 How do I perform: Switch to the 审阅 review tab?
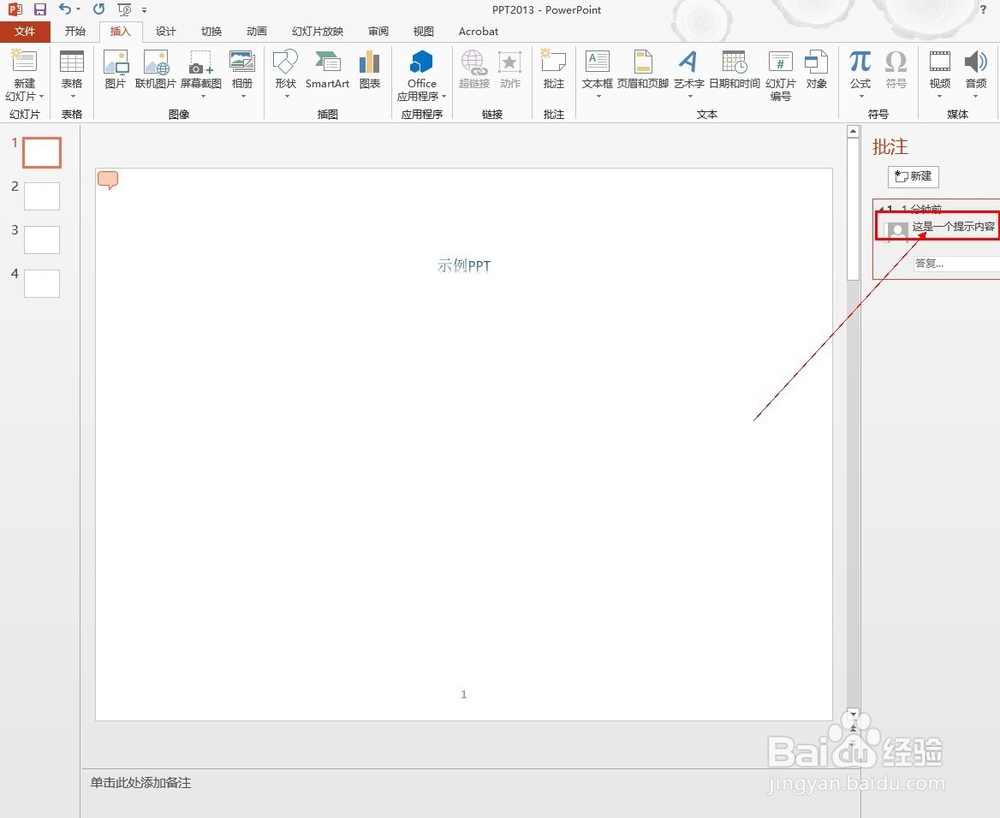[x=378, y=31]
